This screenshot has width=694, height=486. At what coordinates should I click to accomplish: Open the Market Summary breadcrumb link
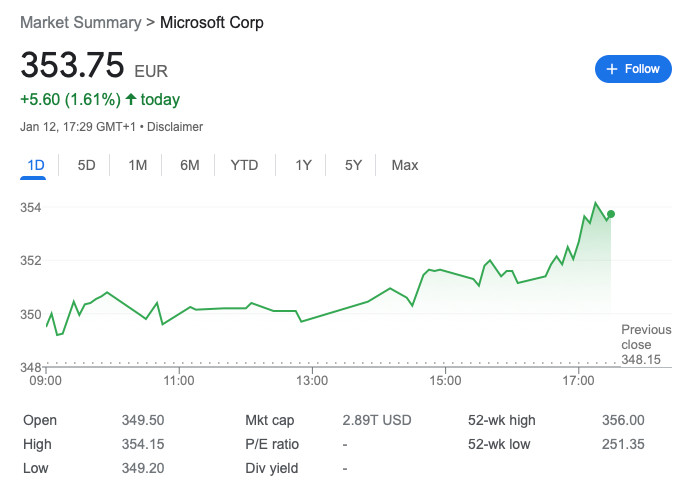coord(81,23)
